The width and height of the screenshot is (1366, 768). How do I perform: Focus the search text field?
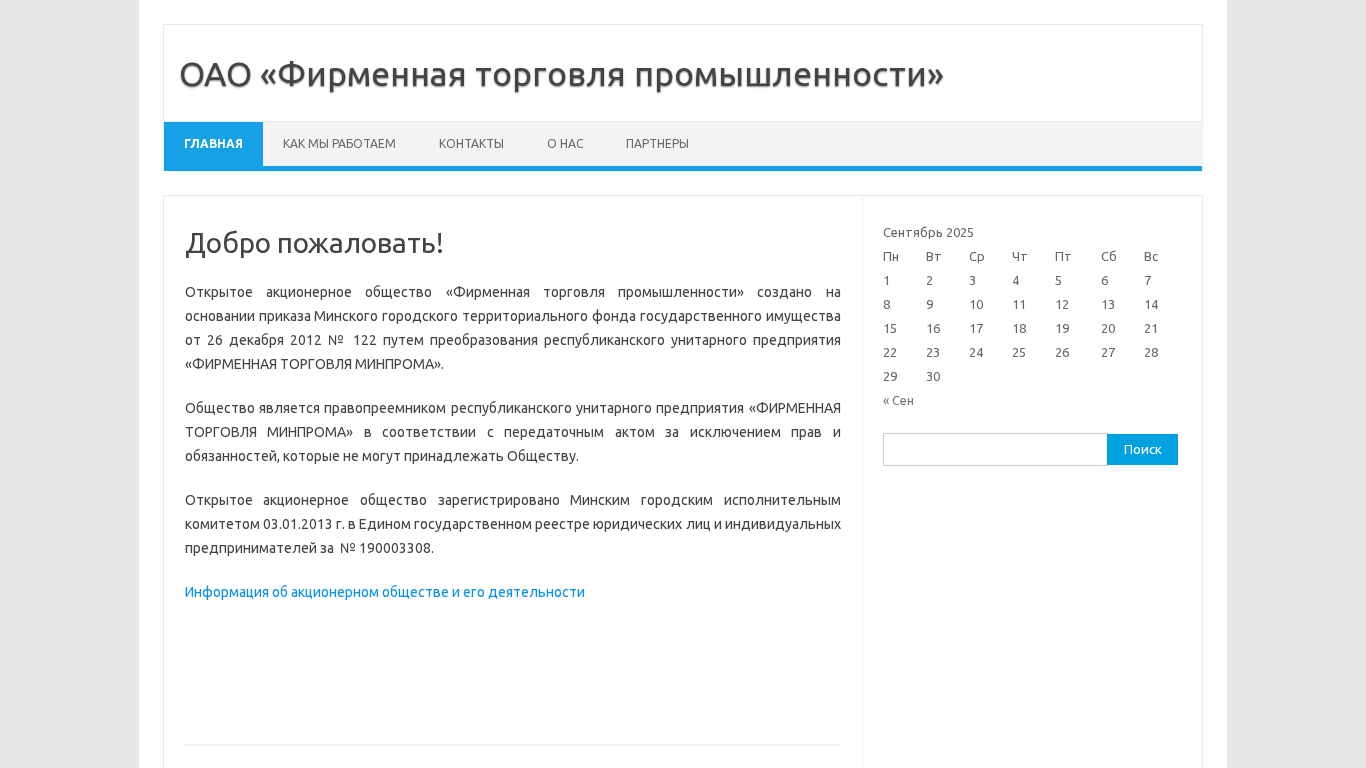tap(995, 449)
